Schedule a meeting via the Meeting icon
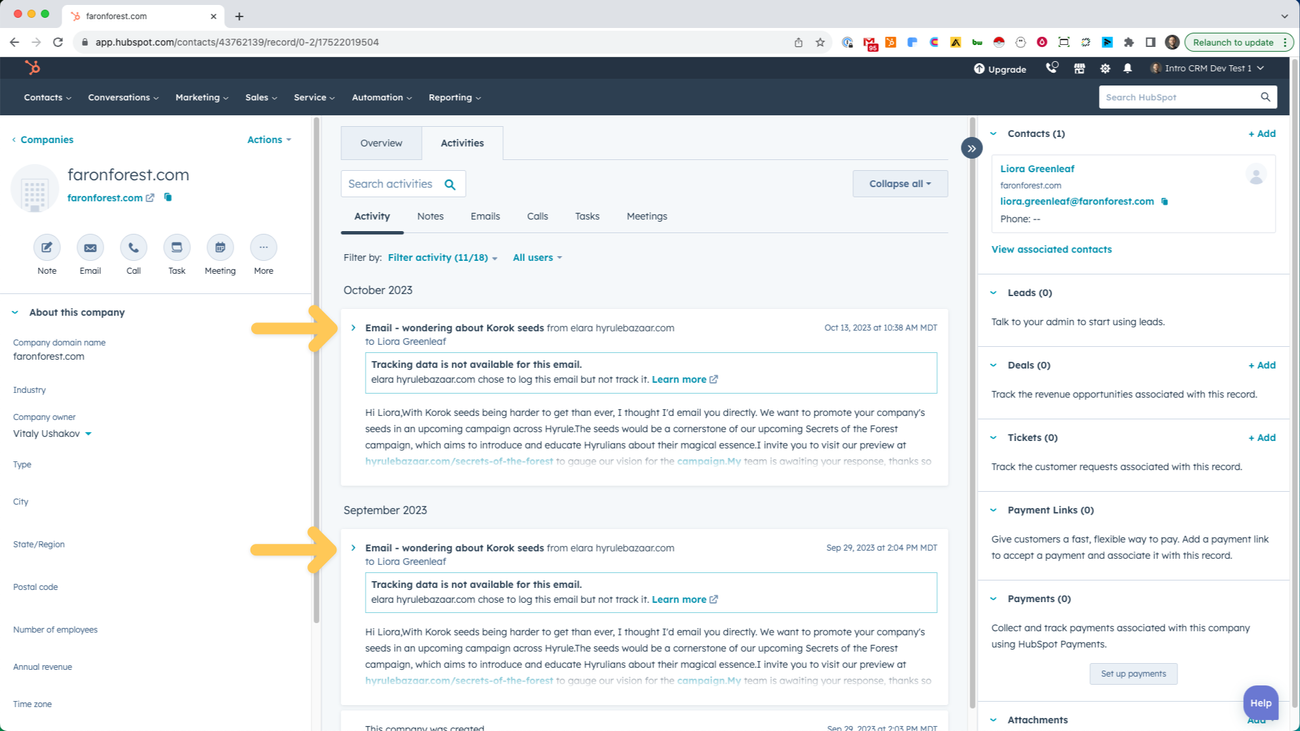The image size is (1300, 731). click(219, 248)
